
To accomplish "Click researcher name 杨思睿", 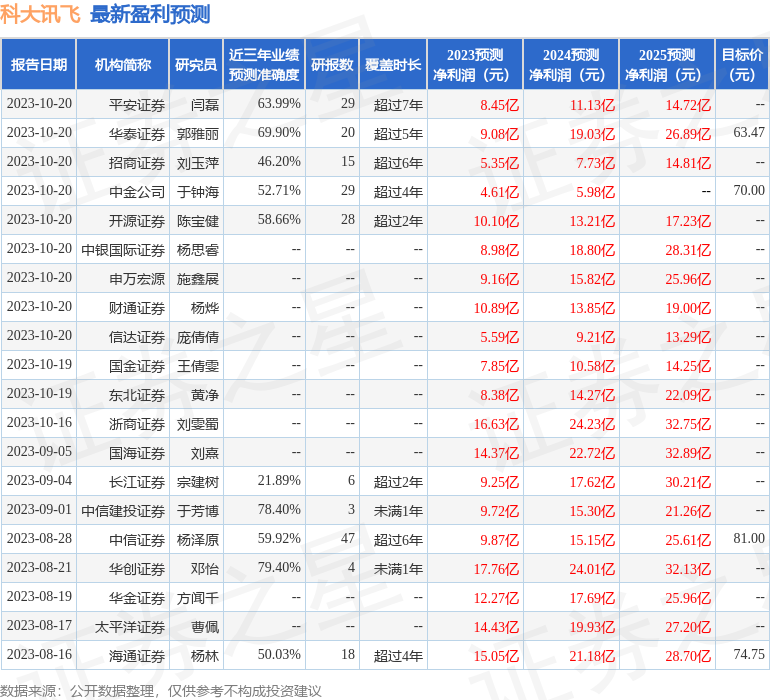I will coord(198,250).
